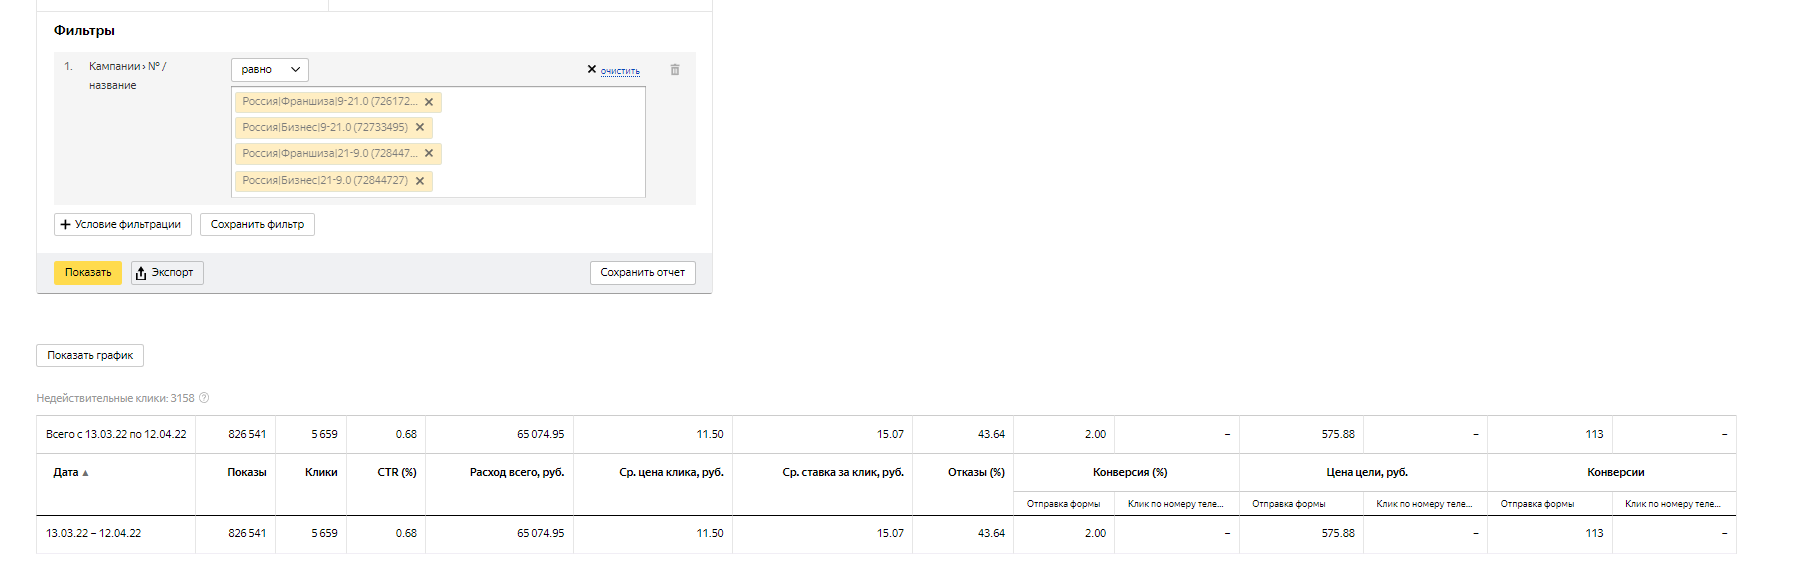The image size is (1795, 575).
Task: Click the Показы column header
Action: (246, 473)
